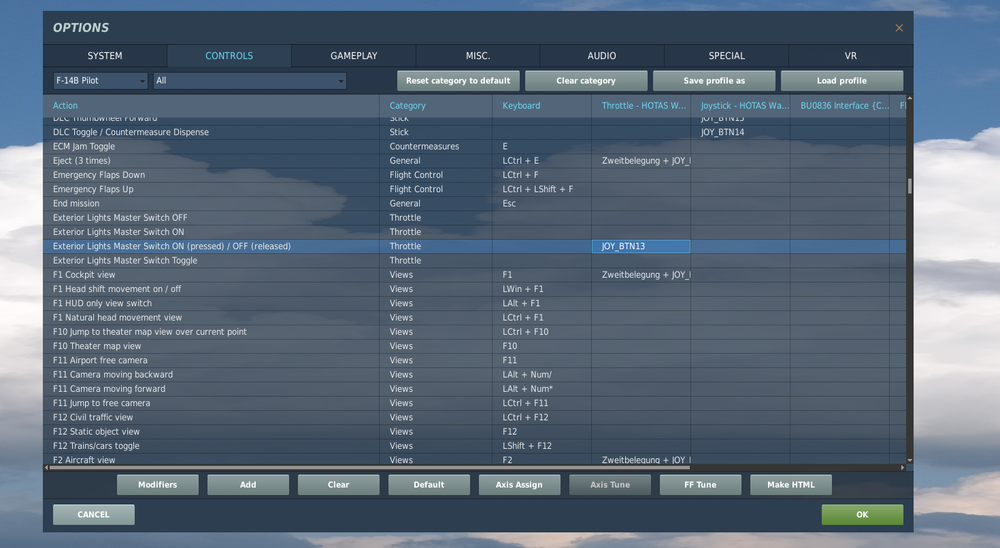Viewport: 1000px width, 548px height.
Task: Click the Add button
Action: click(x=248, y=485)
